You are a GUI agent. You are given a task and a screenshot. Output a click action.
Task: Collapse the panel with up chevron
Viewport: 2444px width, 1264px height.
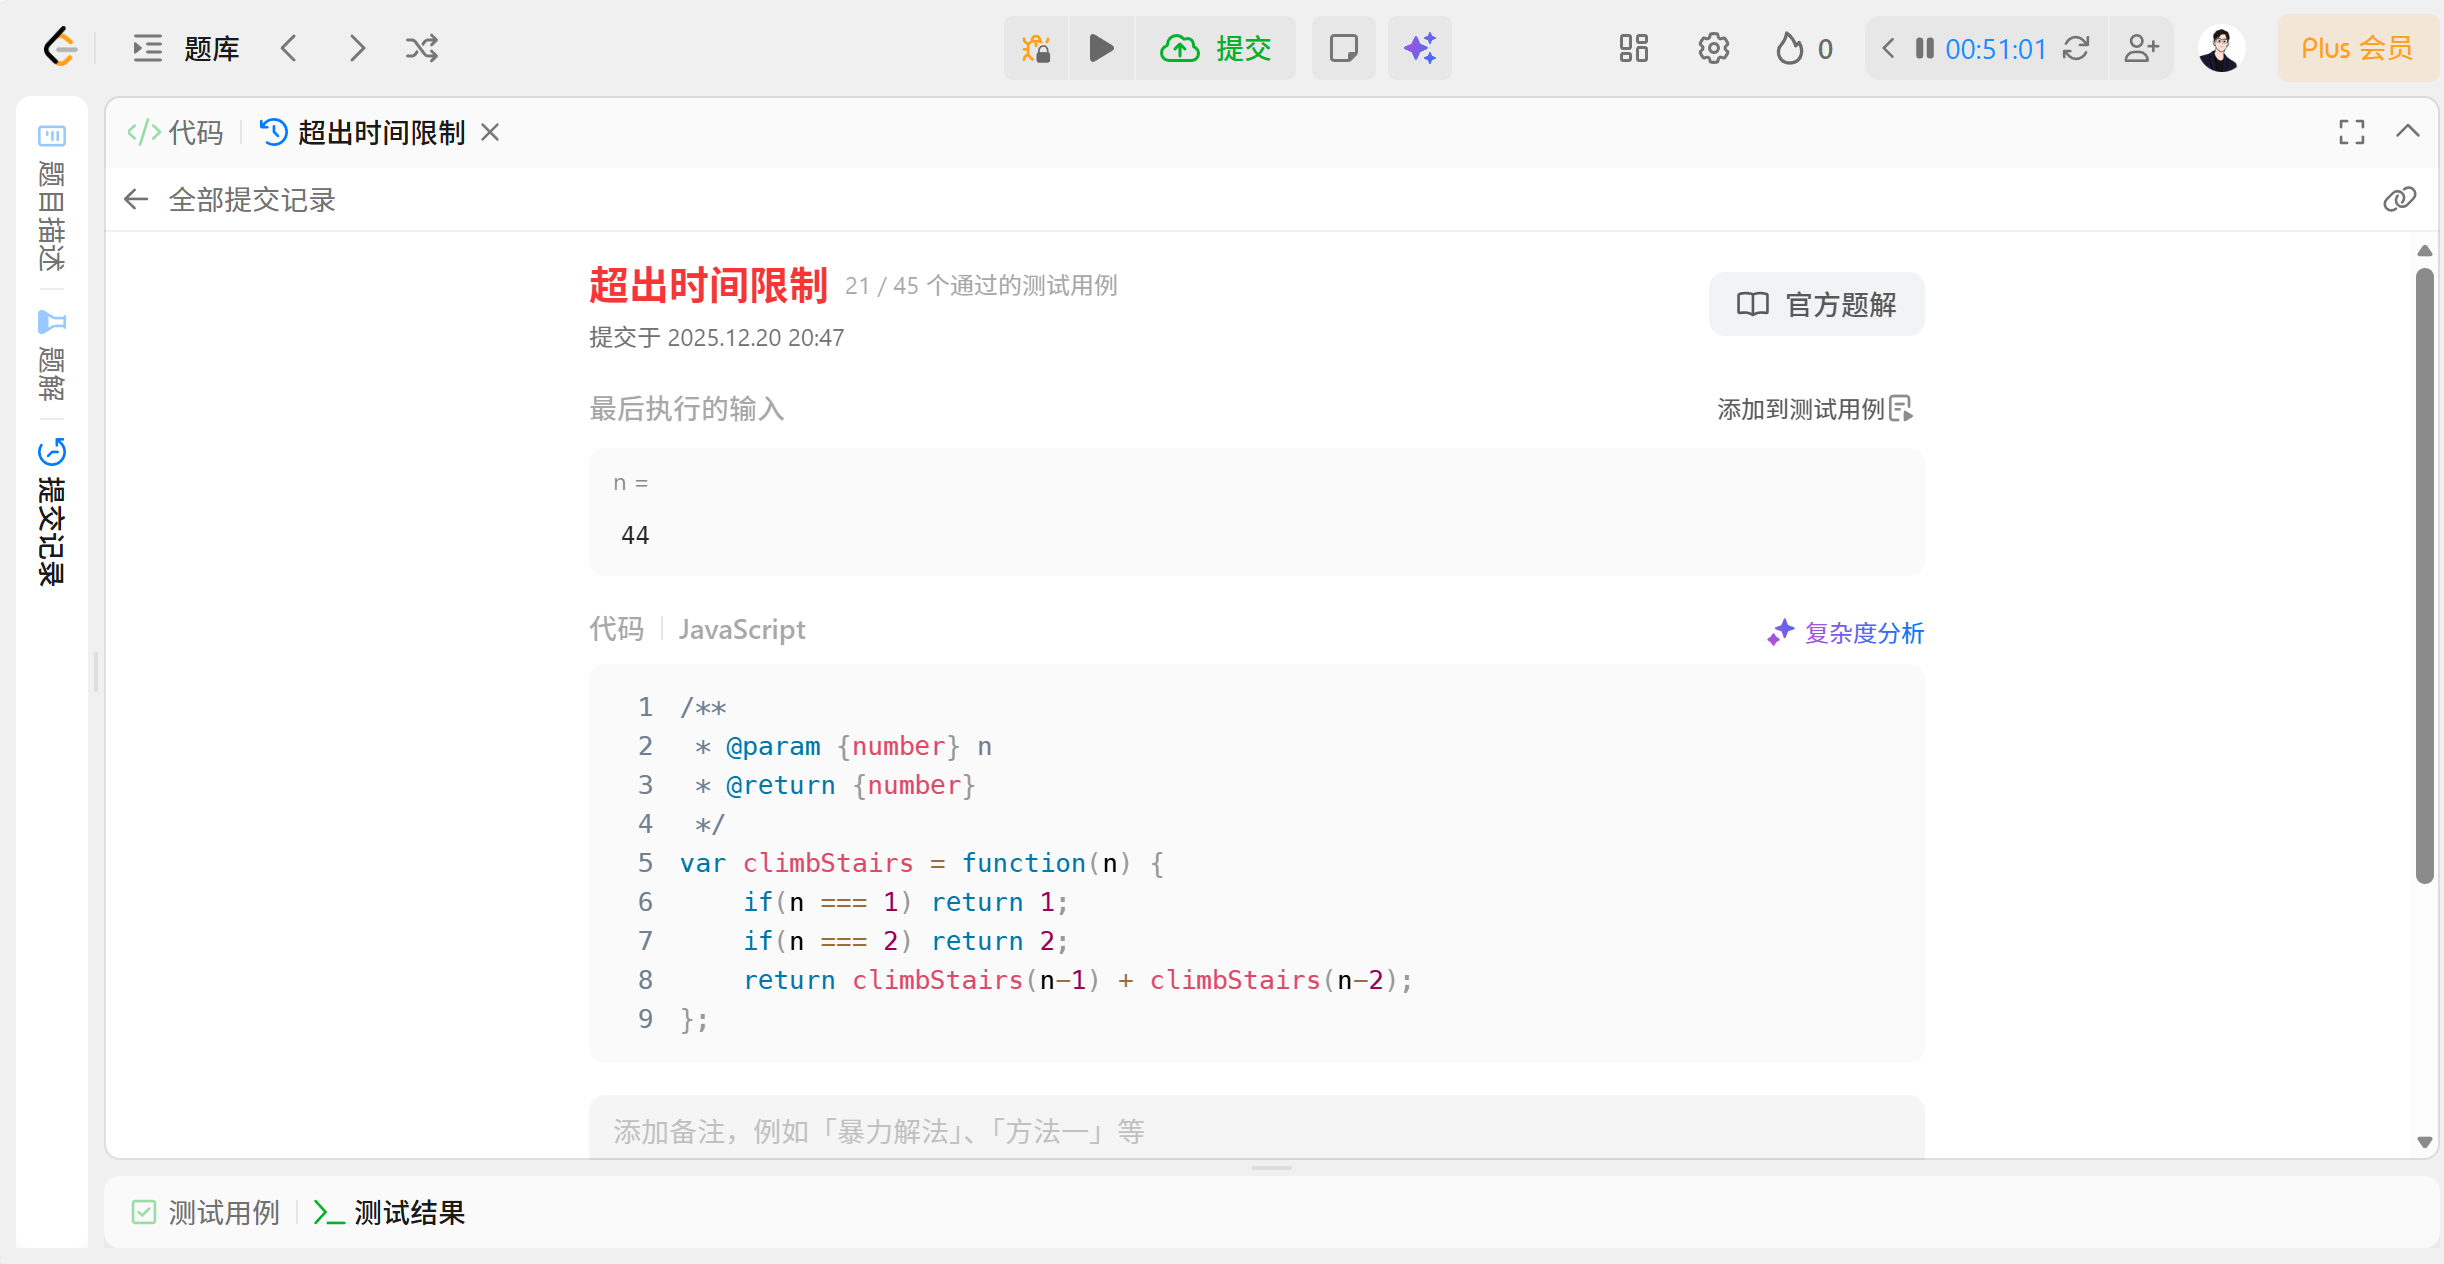(2408, 131)
